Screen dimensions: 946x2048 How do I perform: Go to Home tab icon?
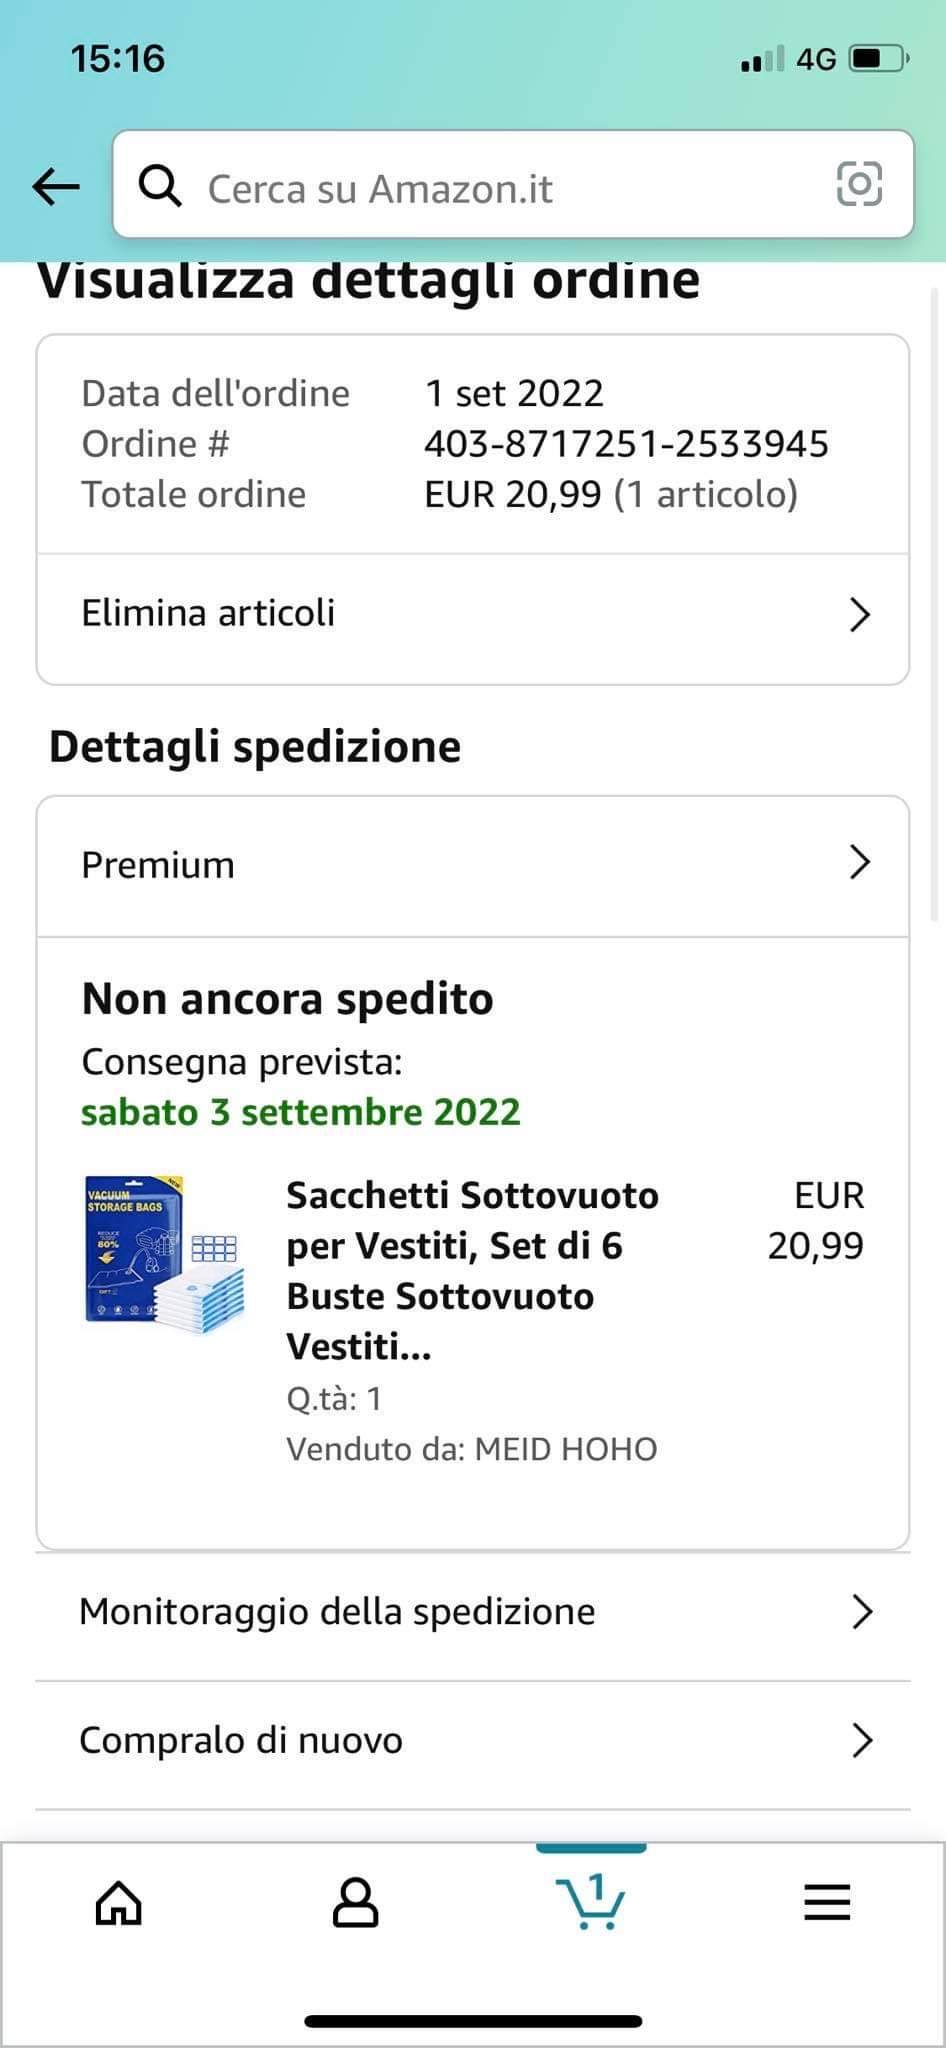pos(118,1903)
